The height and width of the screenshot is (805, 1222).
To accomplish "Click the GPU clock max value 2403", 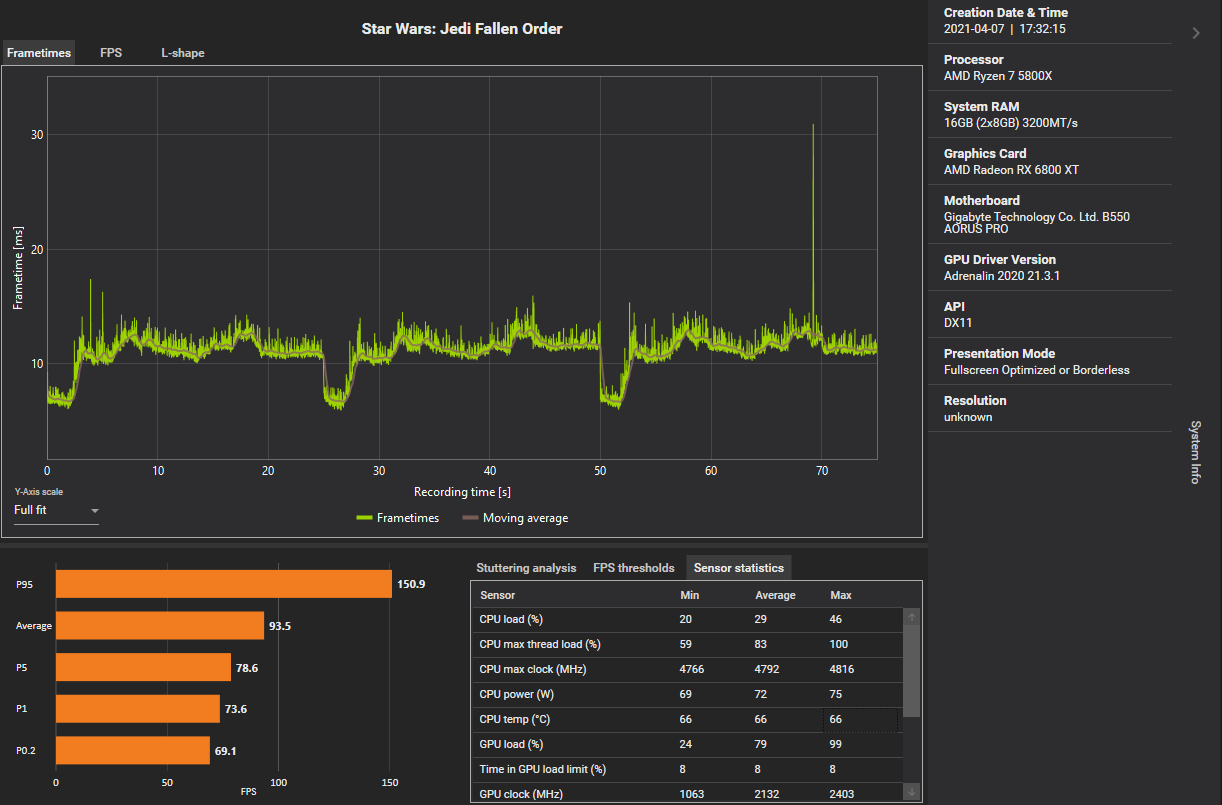I will point(842,795).
